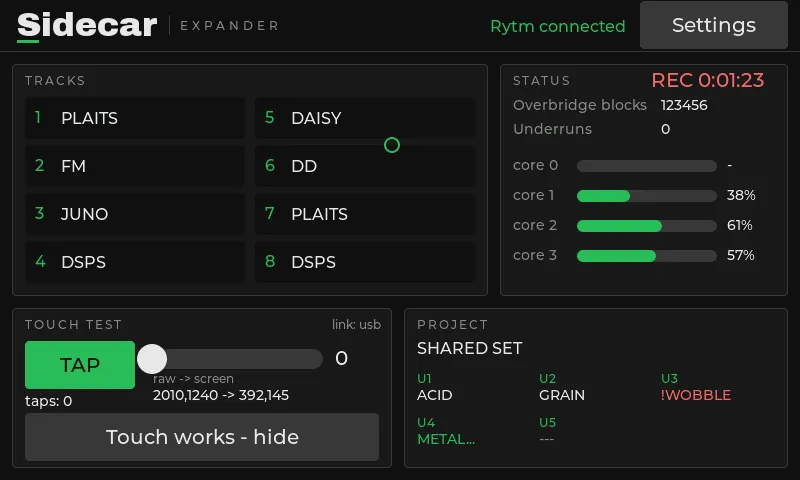Click the touch test slider handle
This screenshot has height=480, width=800.
[x=152, y=359]
